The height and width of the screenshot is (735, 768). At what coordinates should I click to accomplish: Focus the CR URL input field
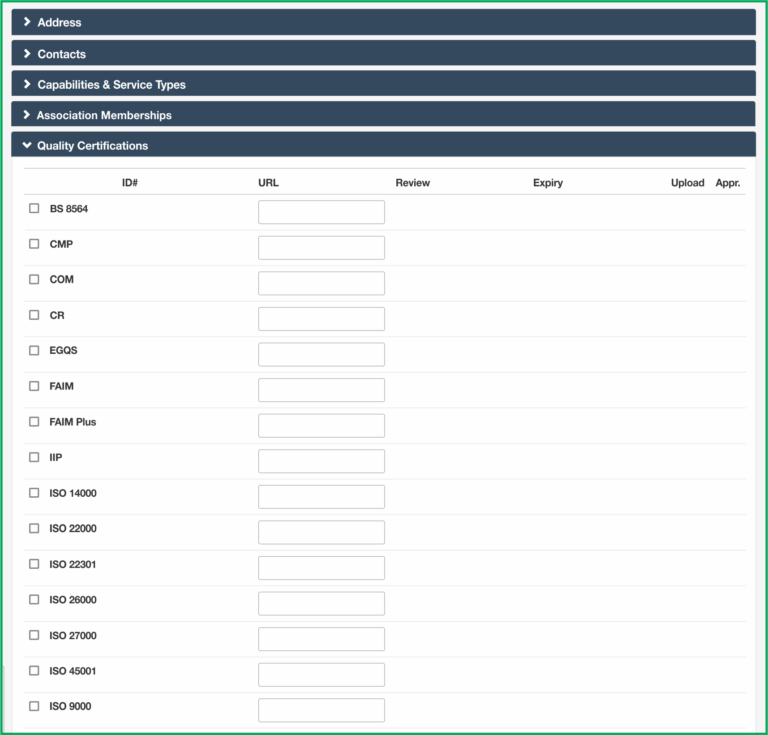tap(321, 319)
